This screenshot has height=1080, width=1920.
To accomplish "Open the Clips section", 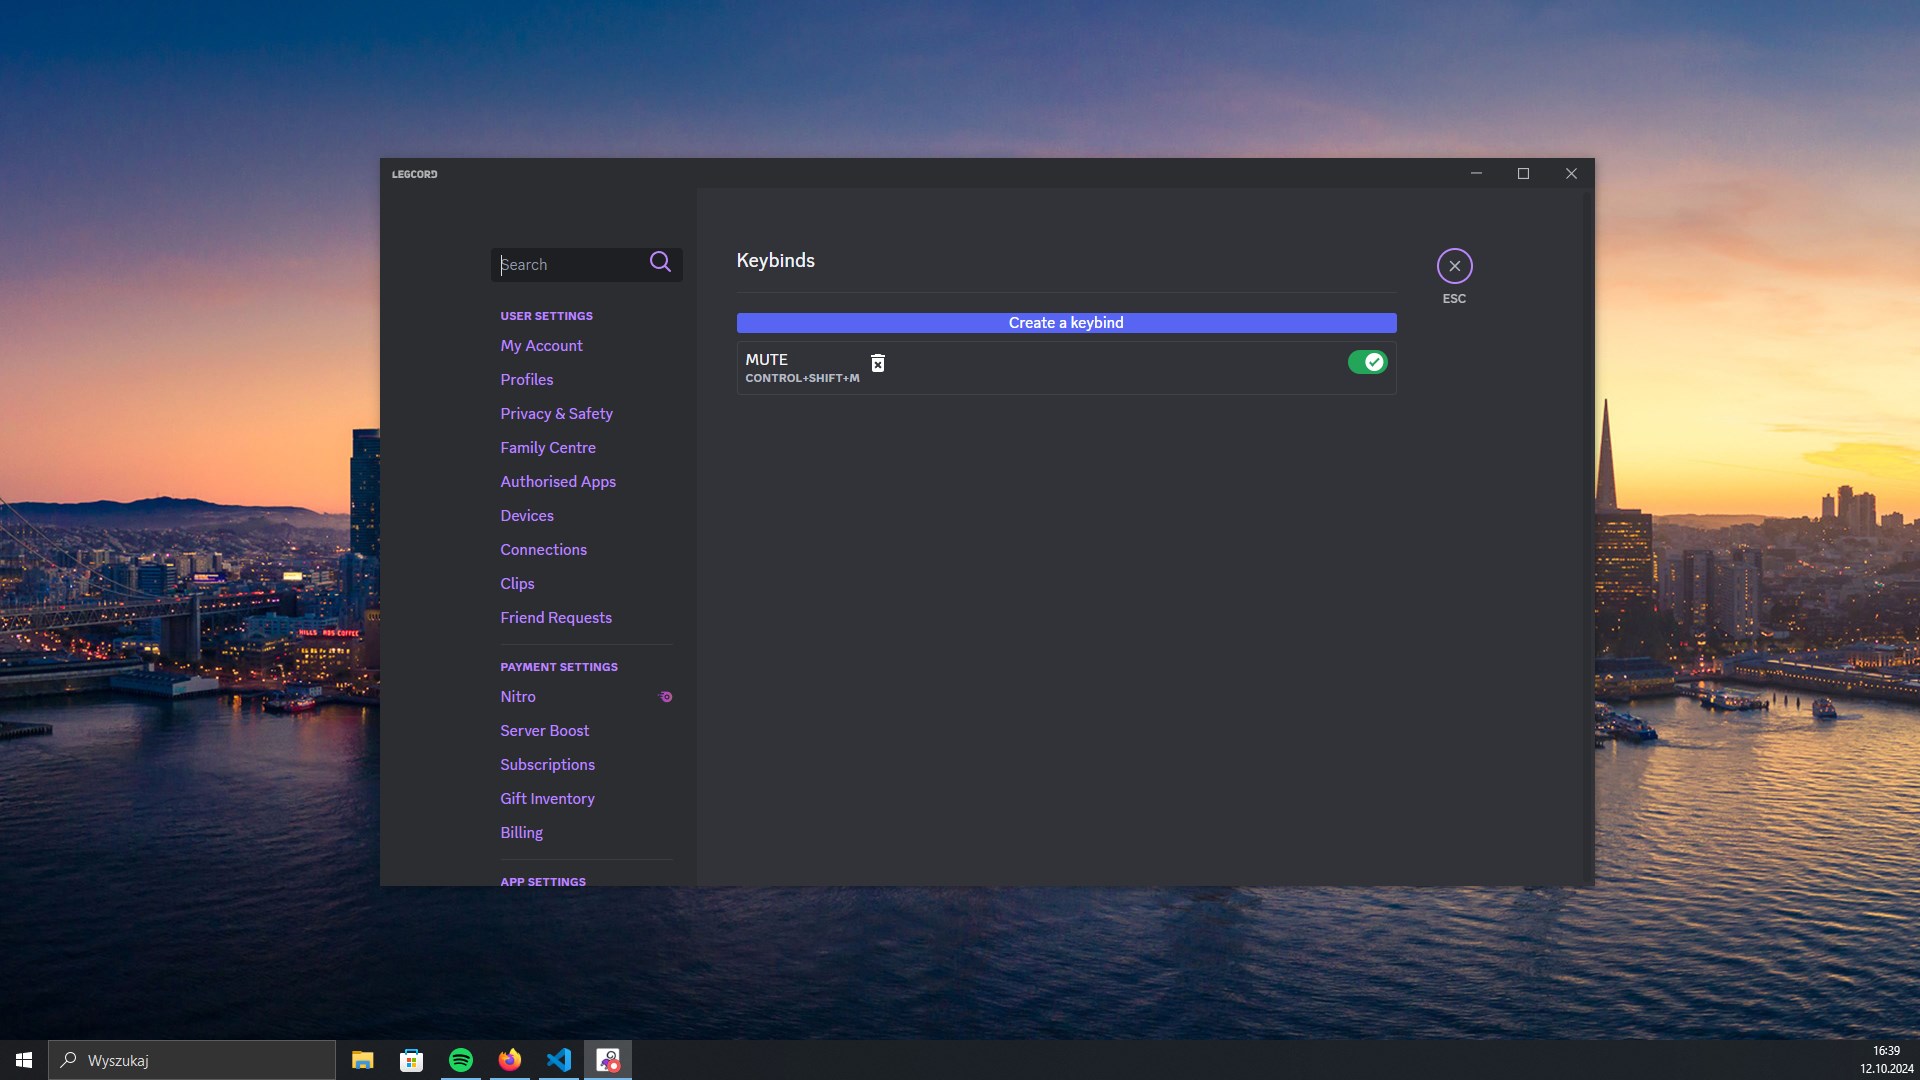I will 517,583.
